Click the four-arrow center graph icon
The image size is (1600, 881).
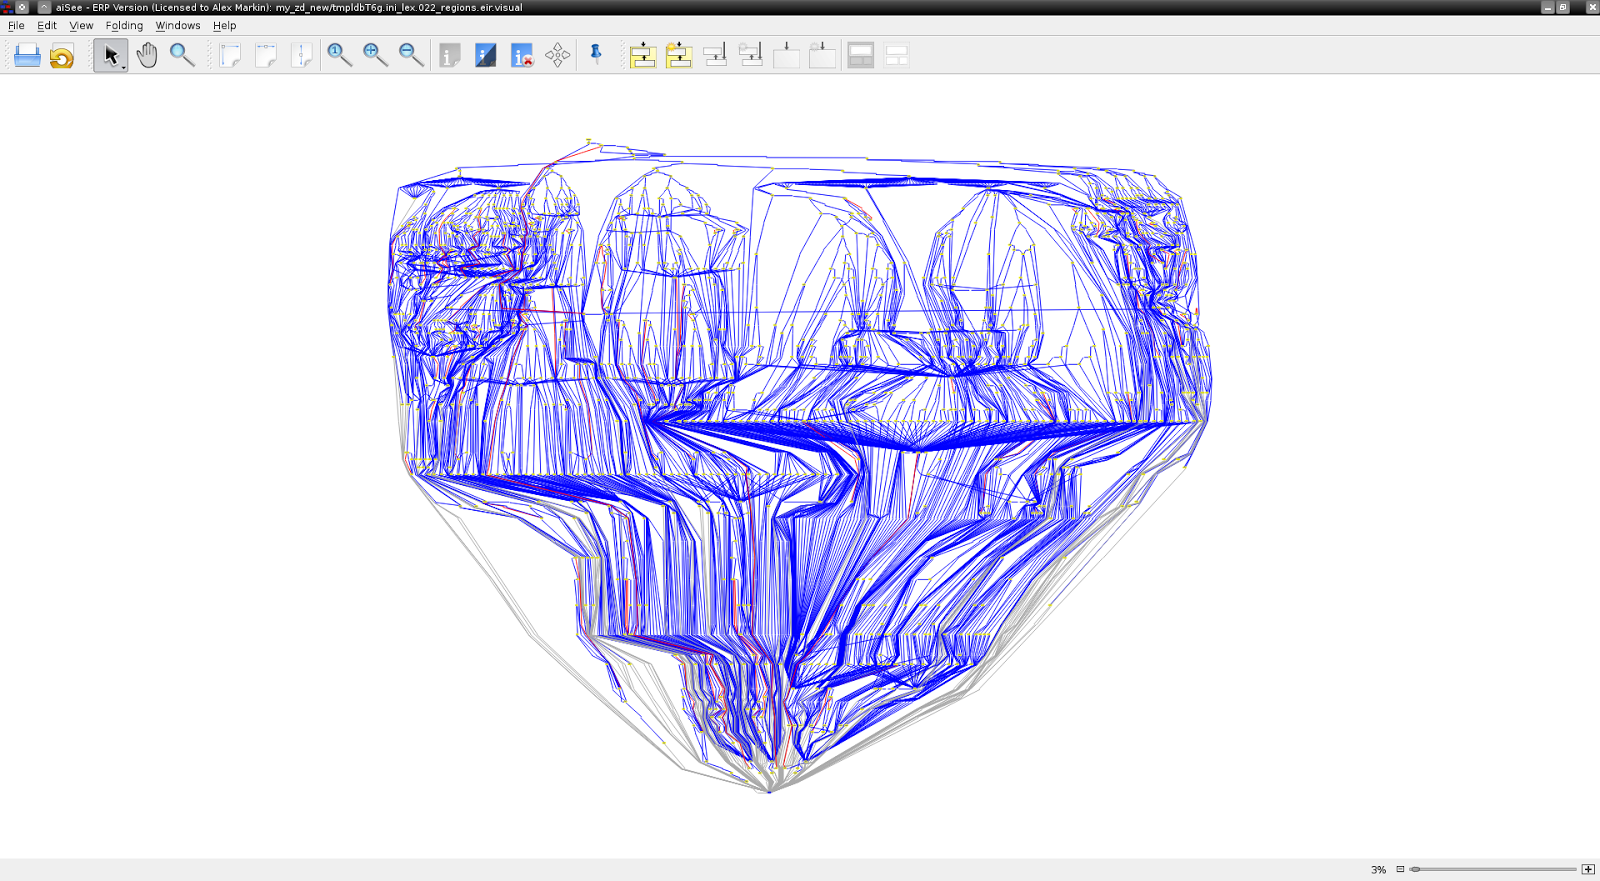[x=558, y=55]
